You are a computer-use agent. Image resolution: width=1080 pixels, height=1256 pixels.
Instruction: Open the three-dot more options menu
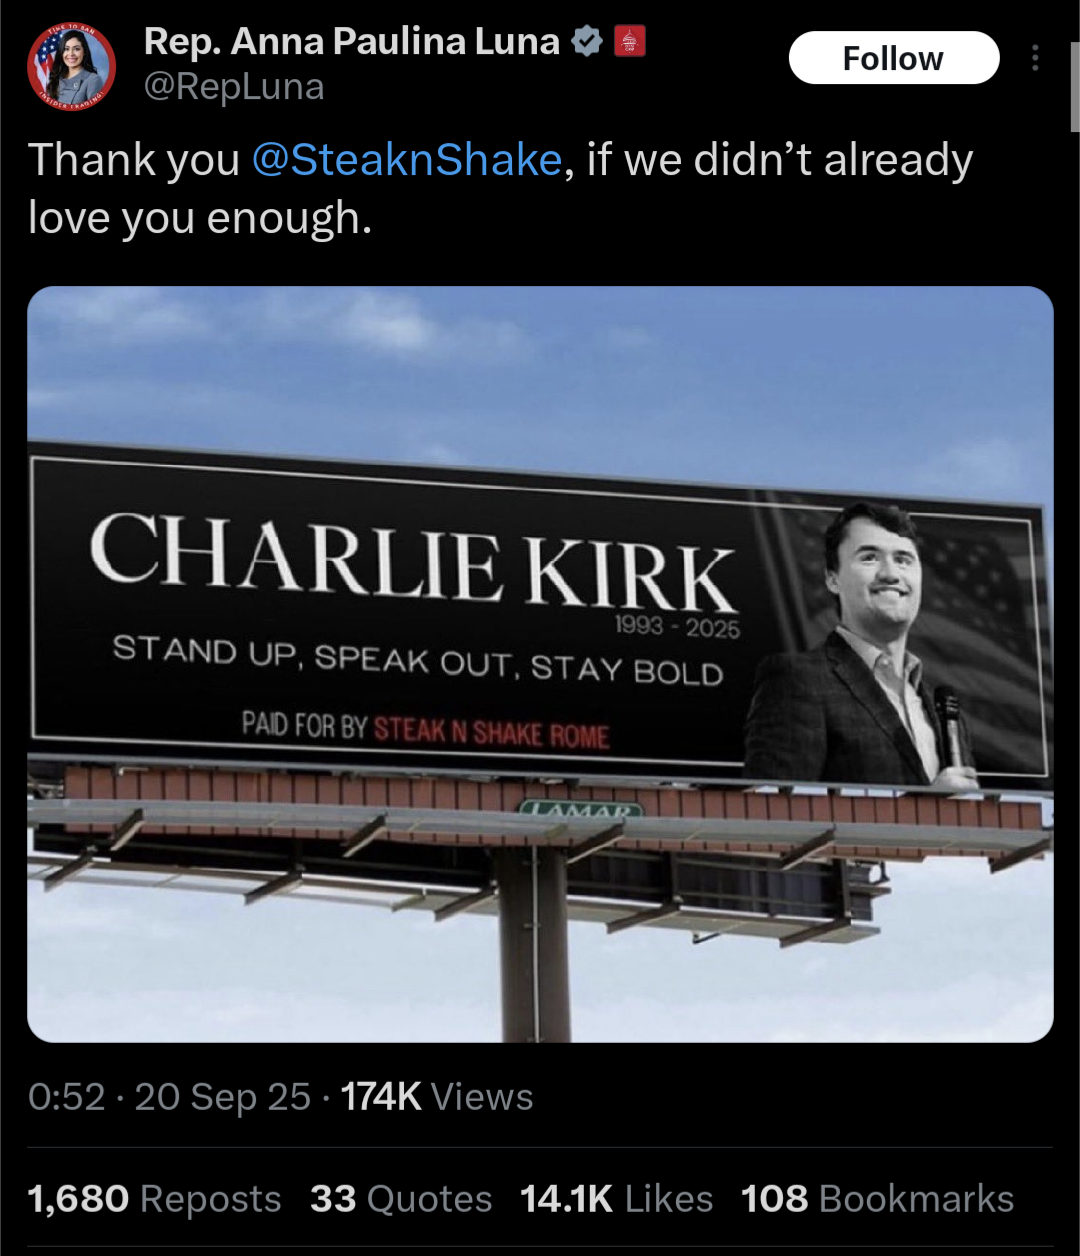coord(1035,58)
